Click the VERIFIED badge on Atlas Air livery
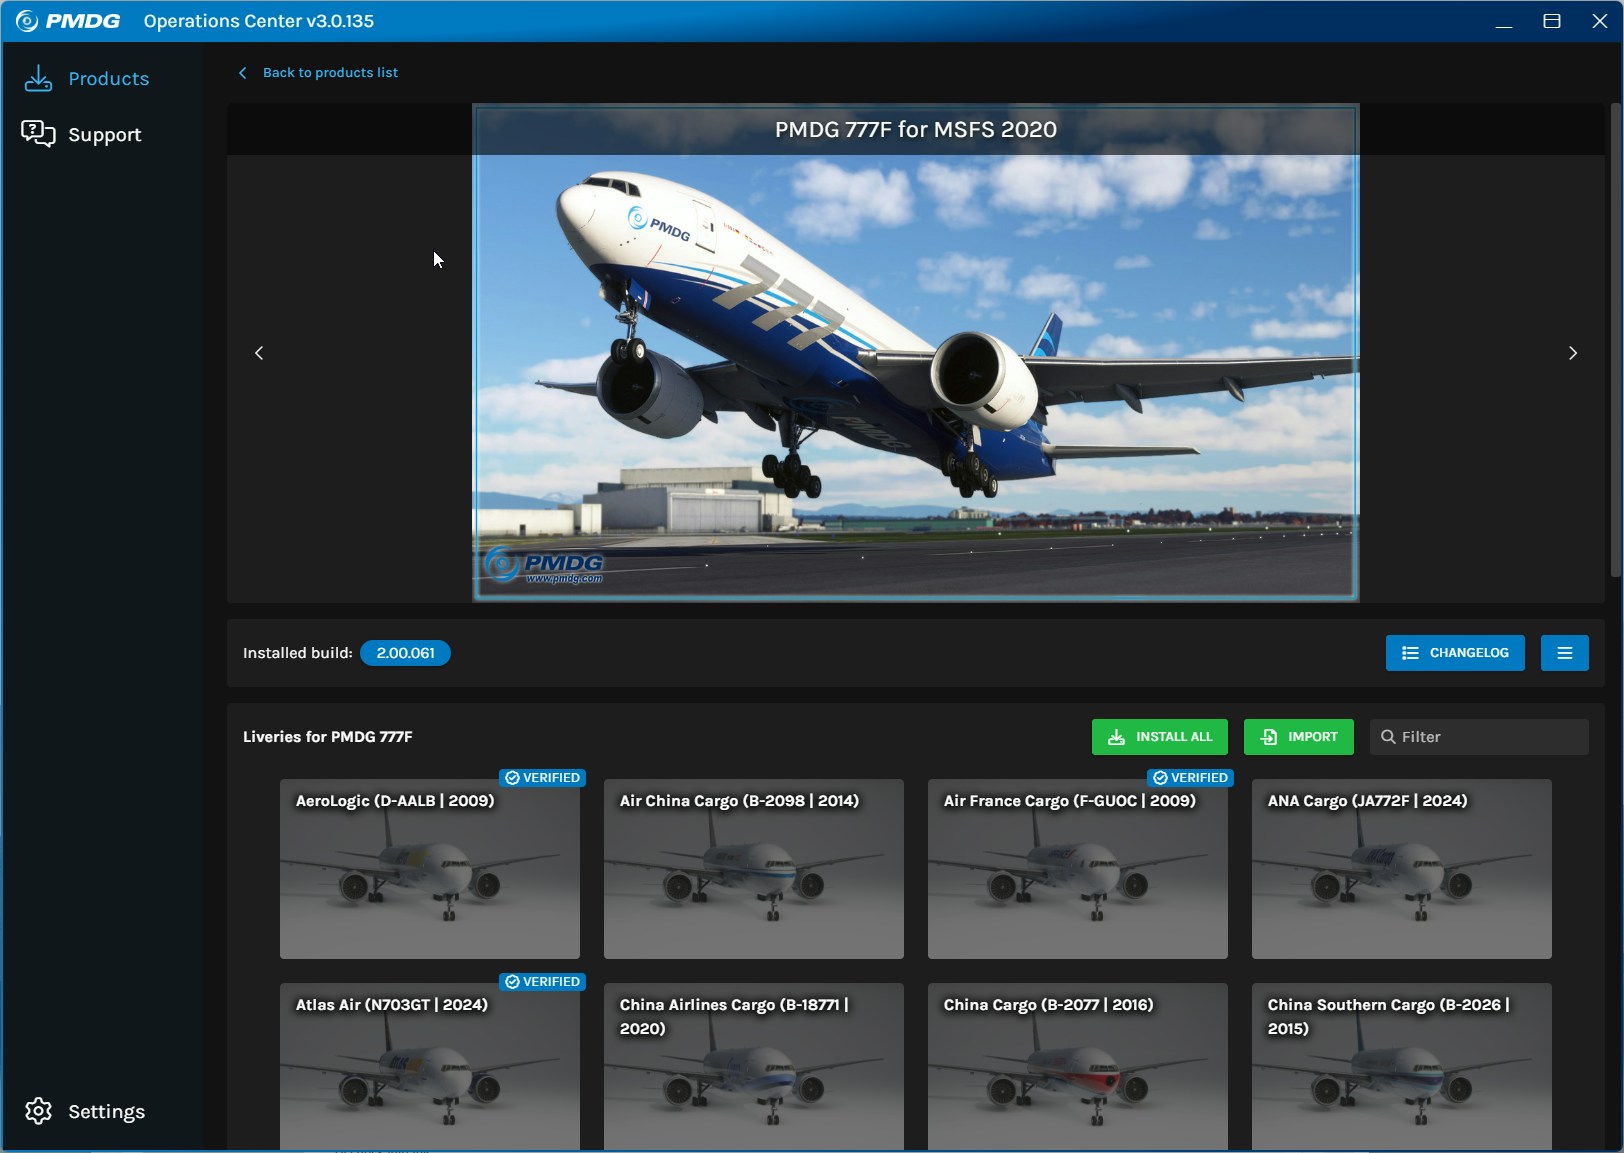The image size is (1624, 1153). click(542, 982)
